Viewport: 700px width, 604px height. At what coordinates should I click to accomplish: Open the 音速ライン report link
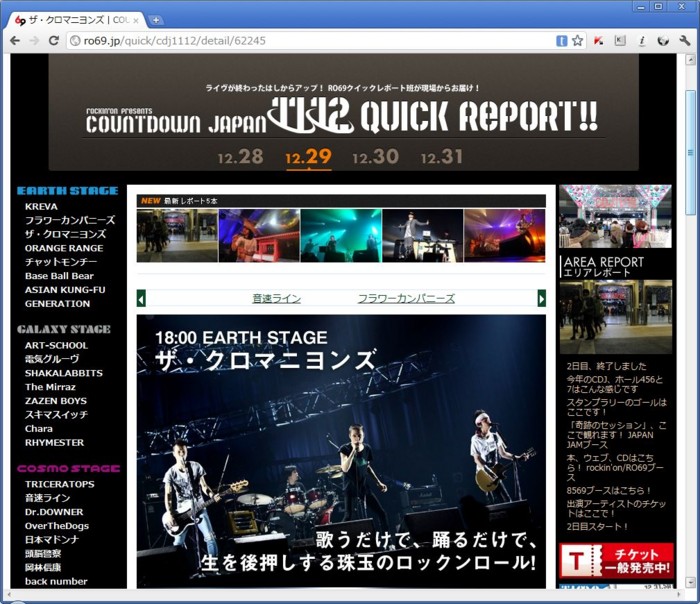point(276,298)
